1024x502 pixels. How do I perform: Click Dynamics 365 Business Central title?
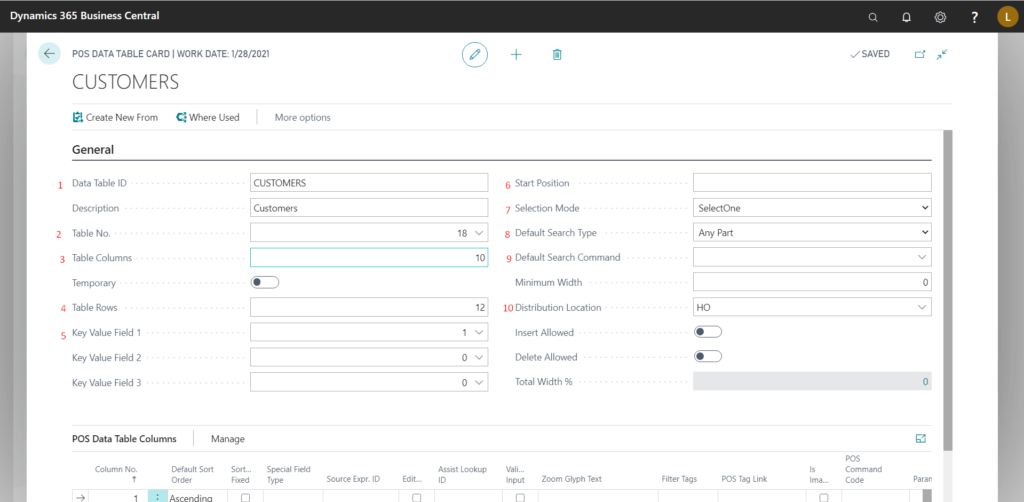[84, 16]
